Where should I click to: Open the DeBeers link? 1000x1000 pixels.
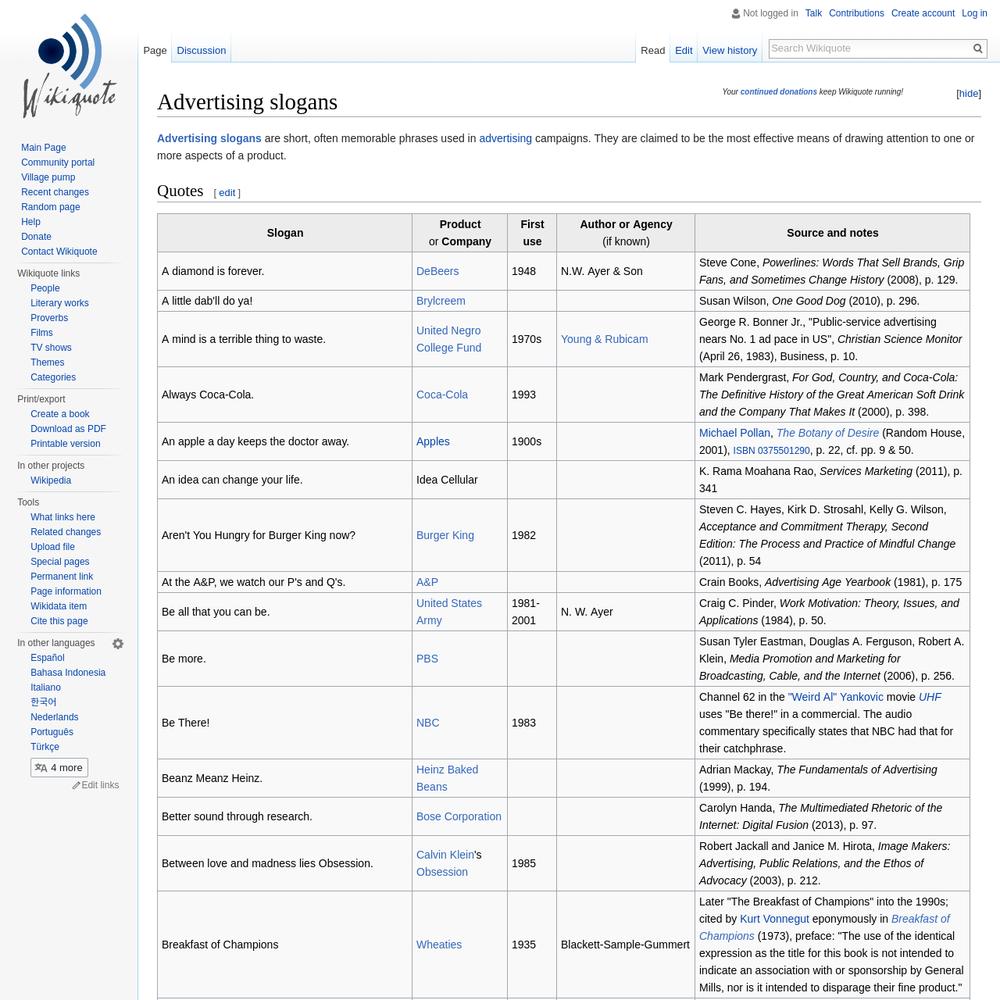(438, 271)
